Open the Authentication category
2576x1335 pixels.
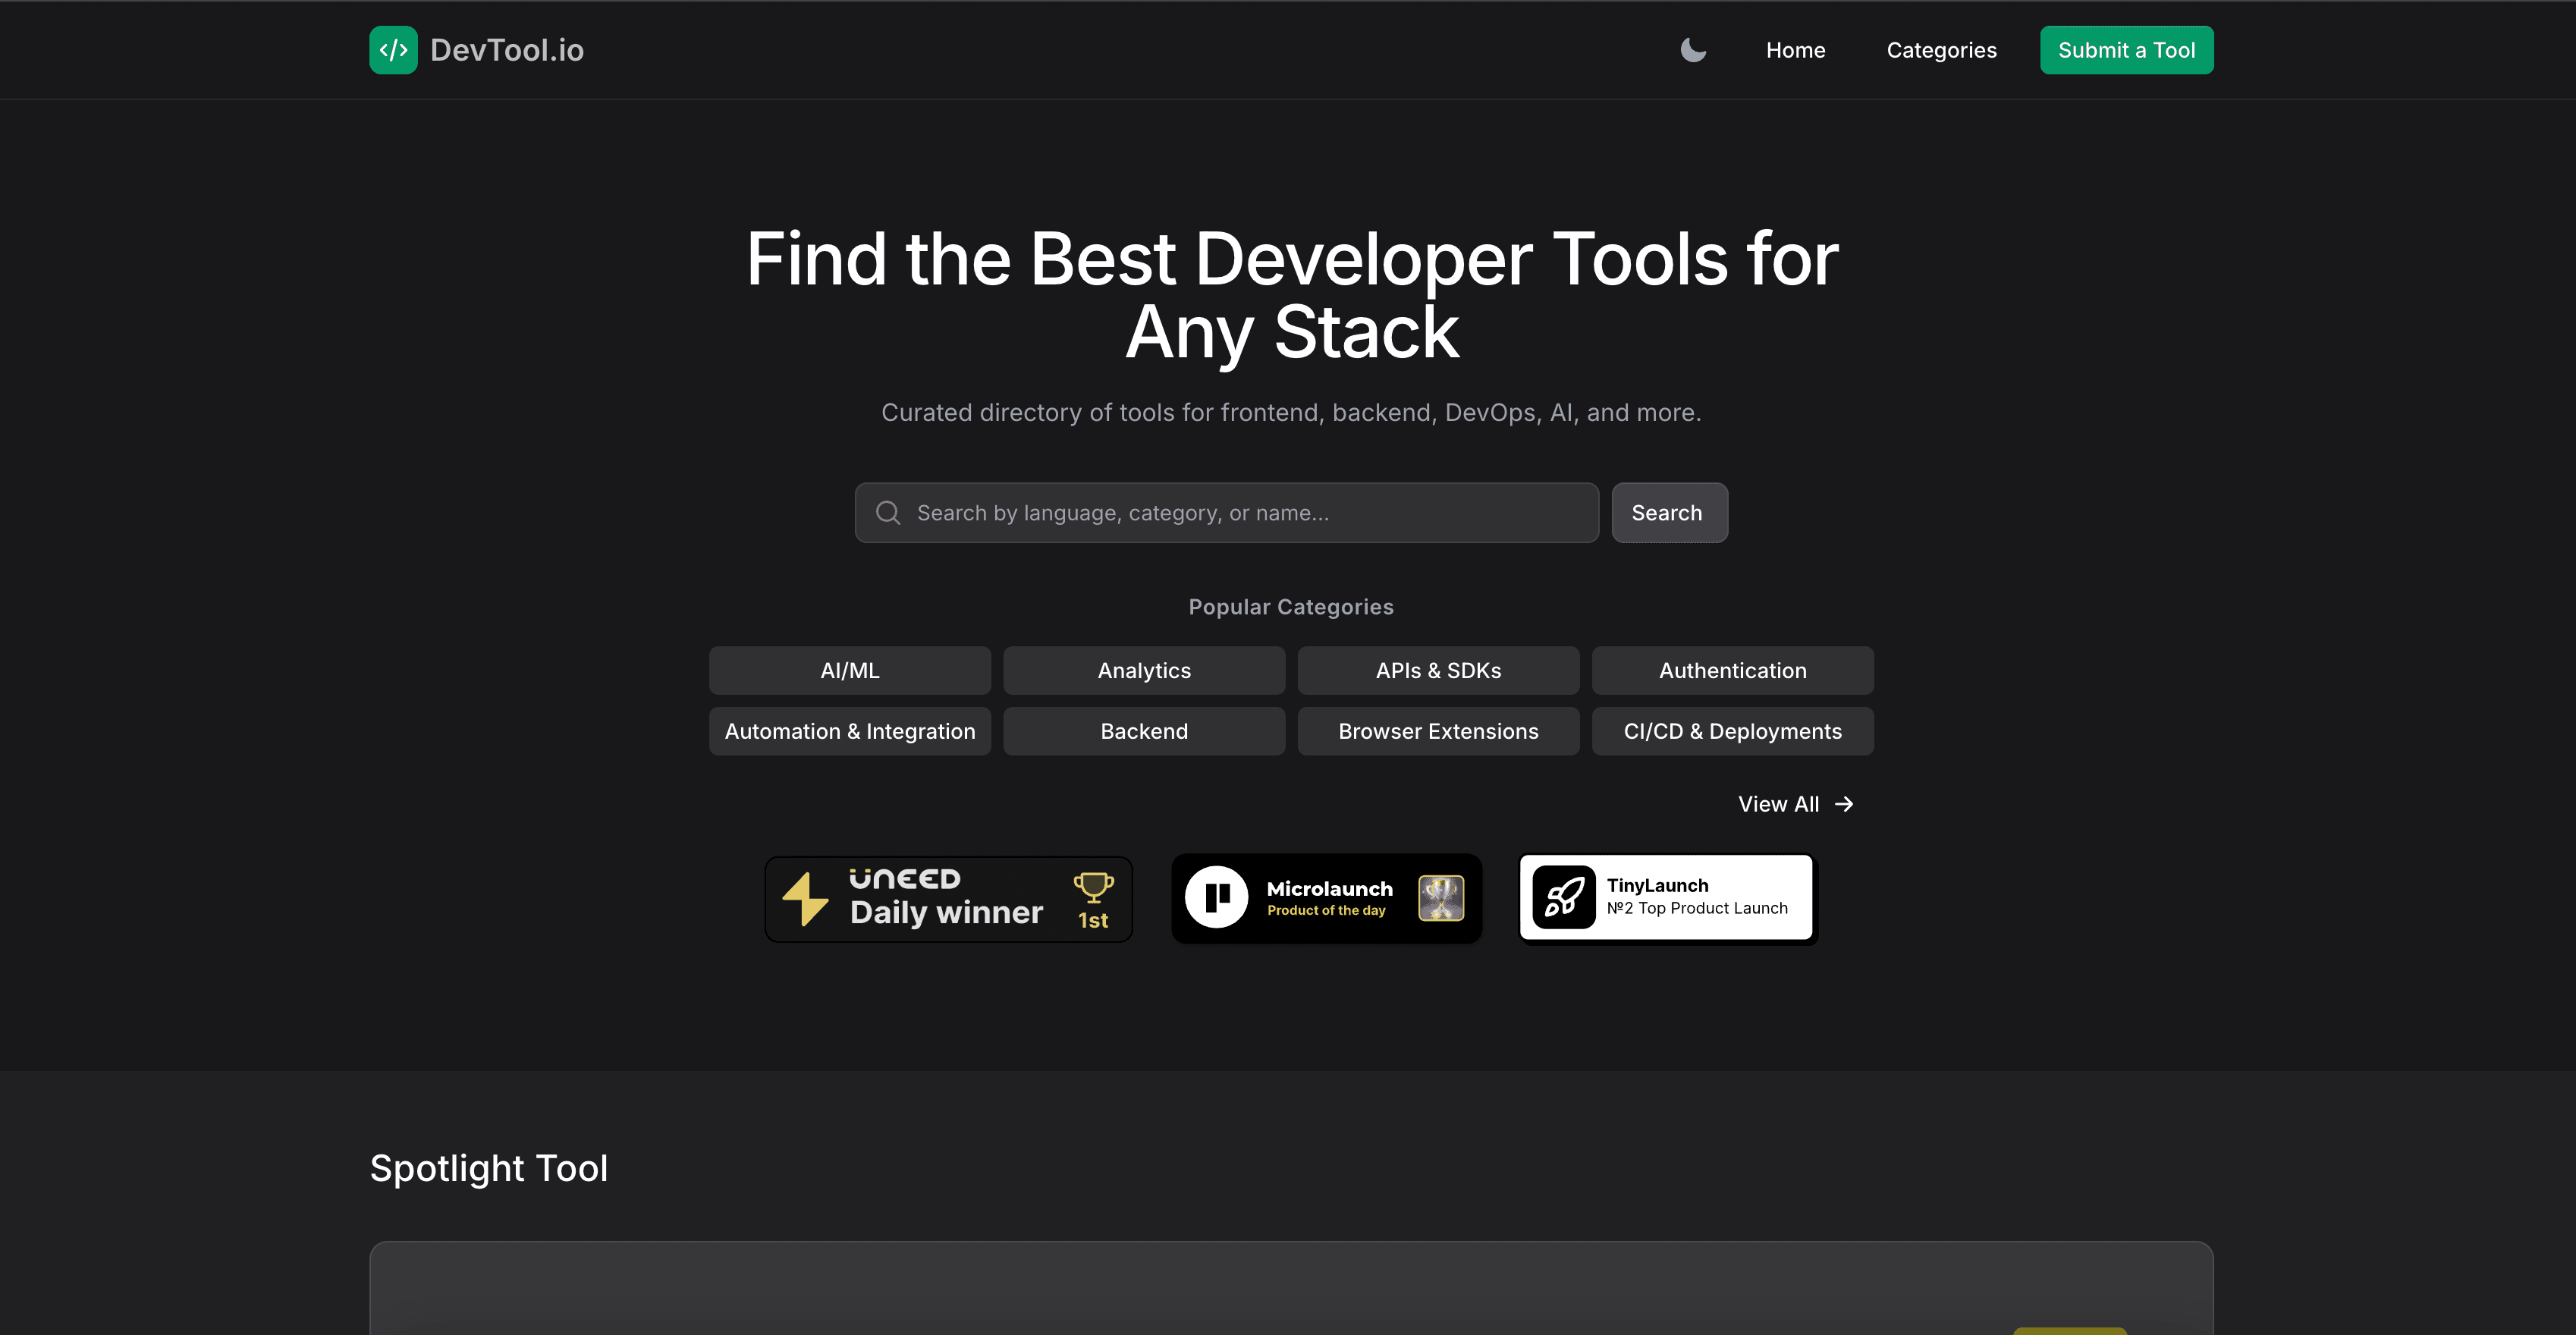(1732, 670)
